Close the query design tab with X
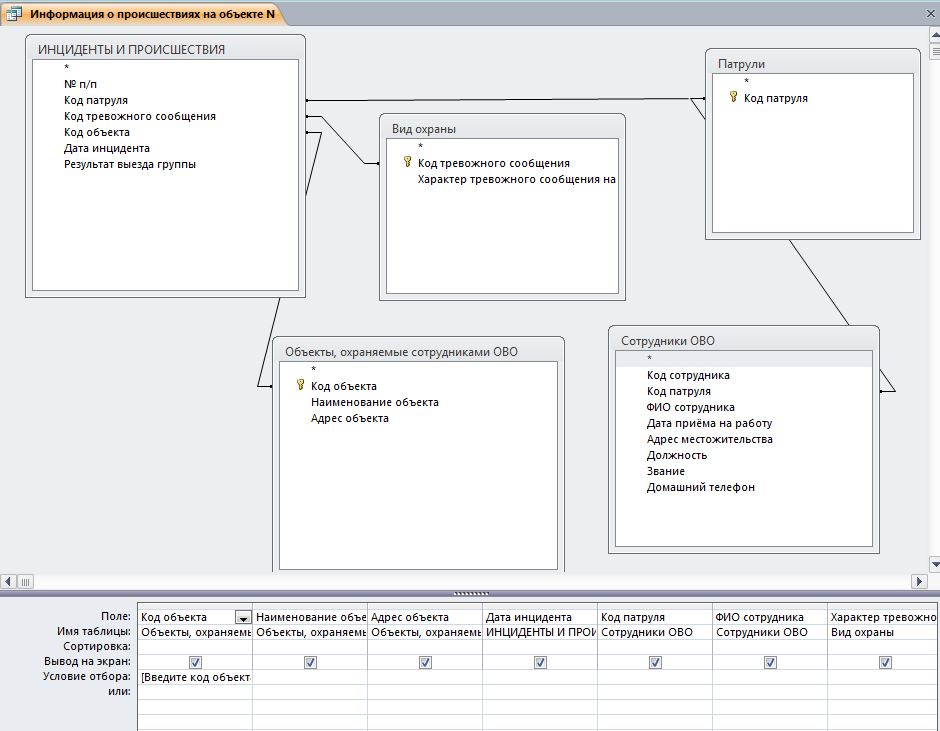 [x=931, y=13]
